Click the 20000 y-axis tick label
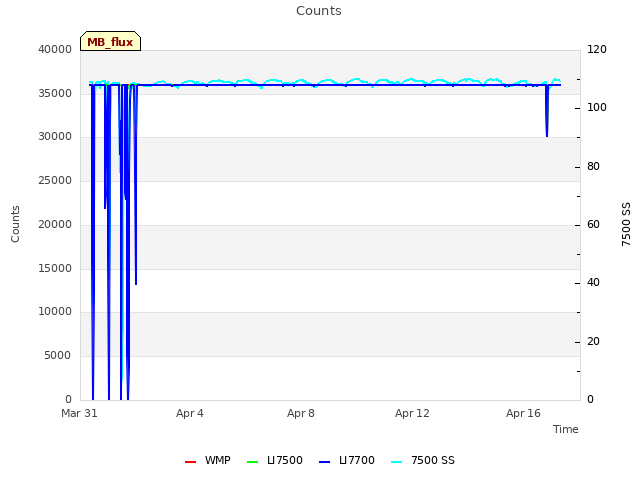This screenshot has height=480, width=640. 55,224
